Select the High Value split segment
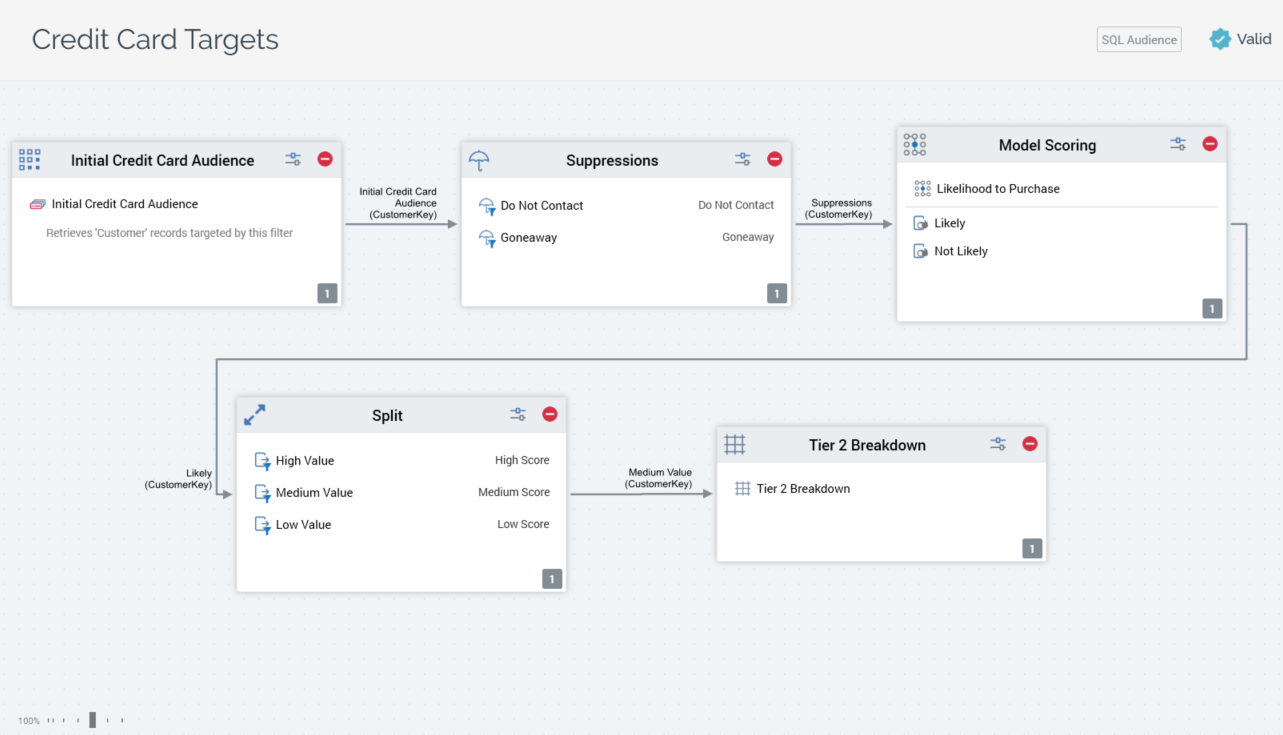The width and height of the screenshot is (1283, 735). pyautogui.click(x=305, y=461)
